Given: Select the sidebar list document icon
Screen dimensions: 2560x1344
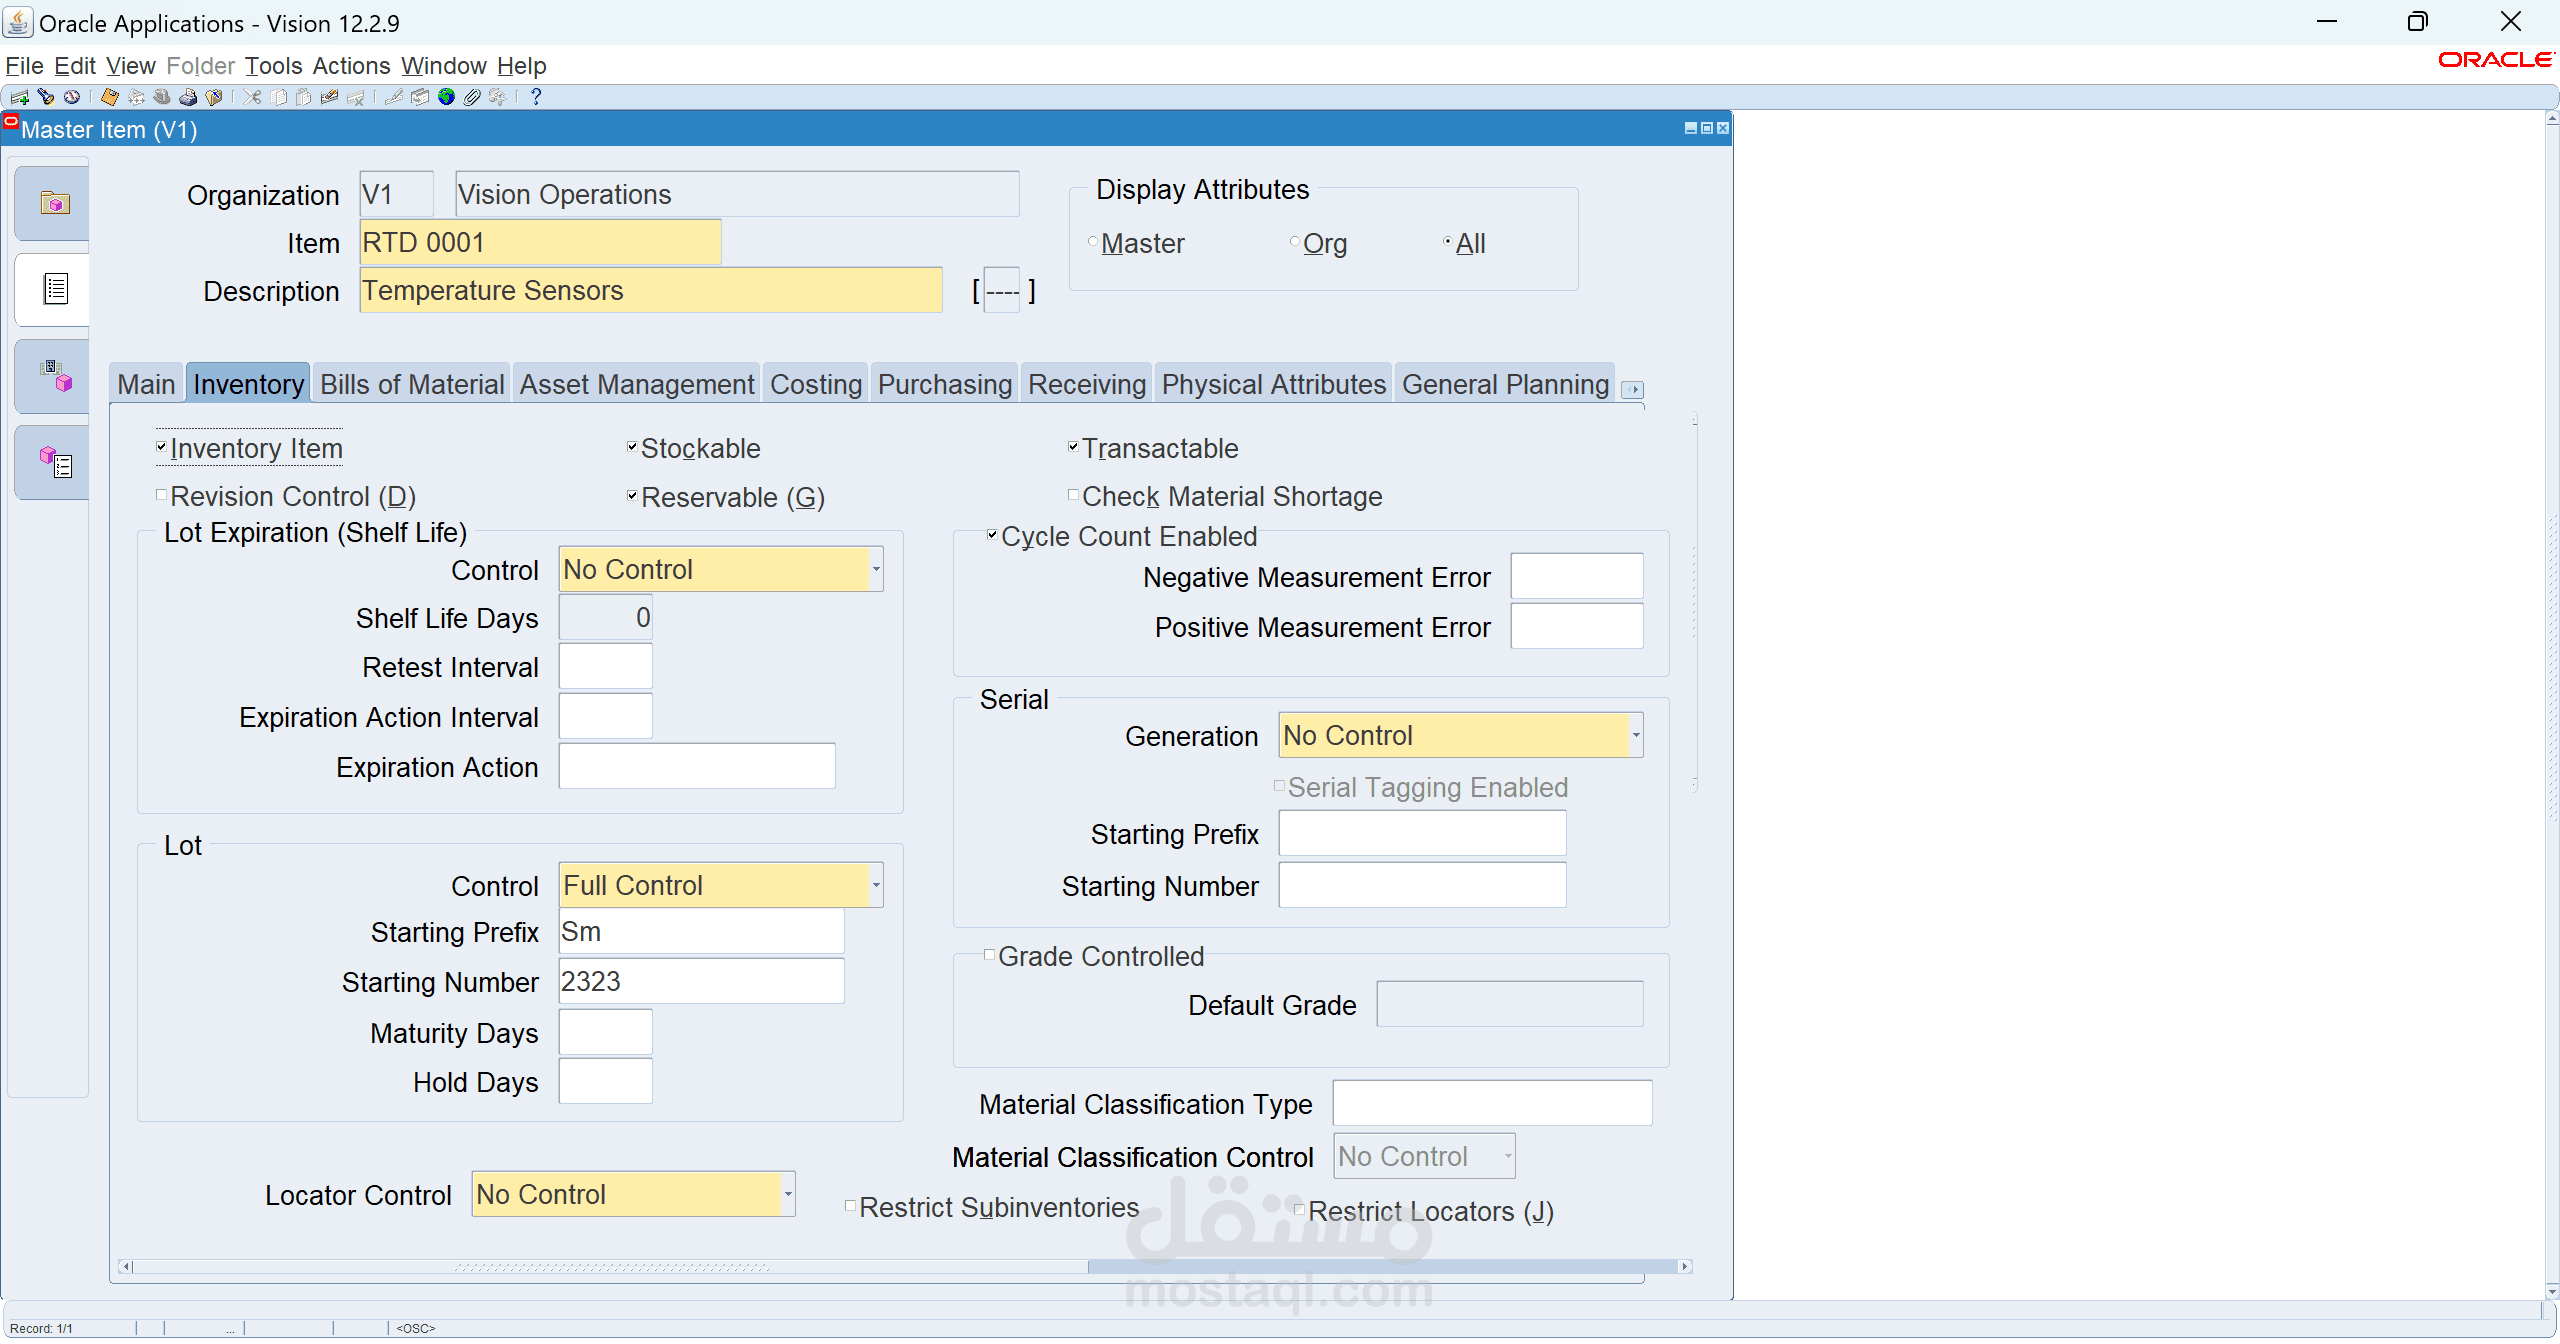Looking at the screenshot, I should [54, 290].
